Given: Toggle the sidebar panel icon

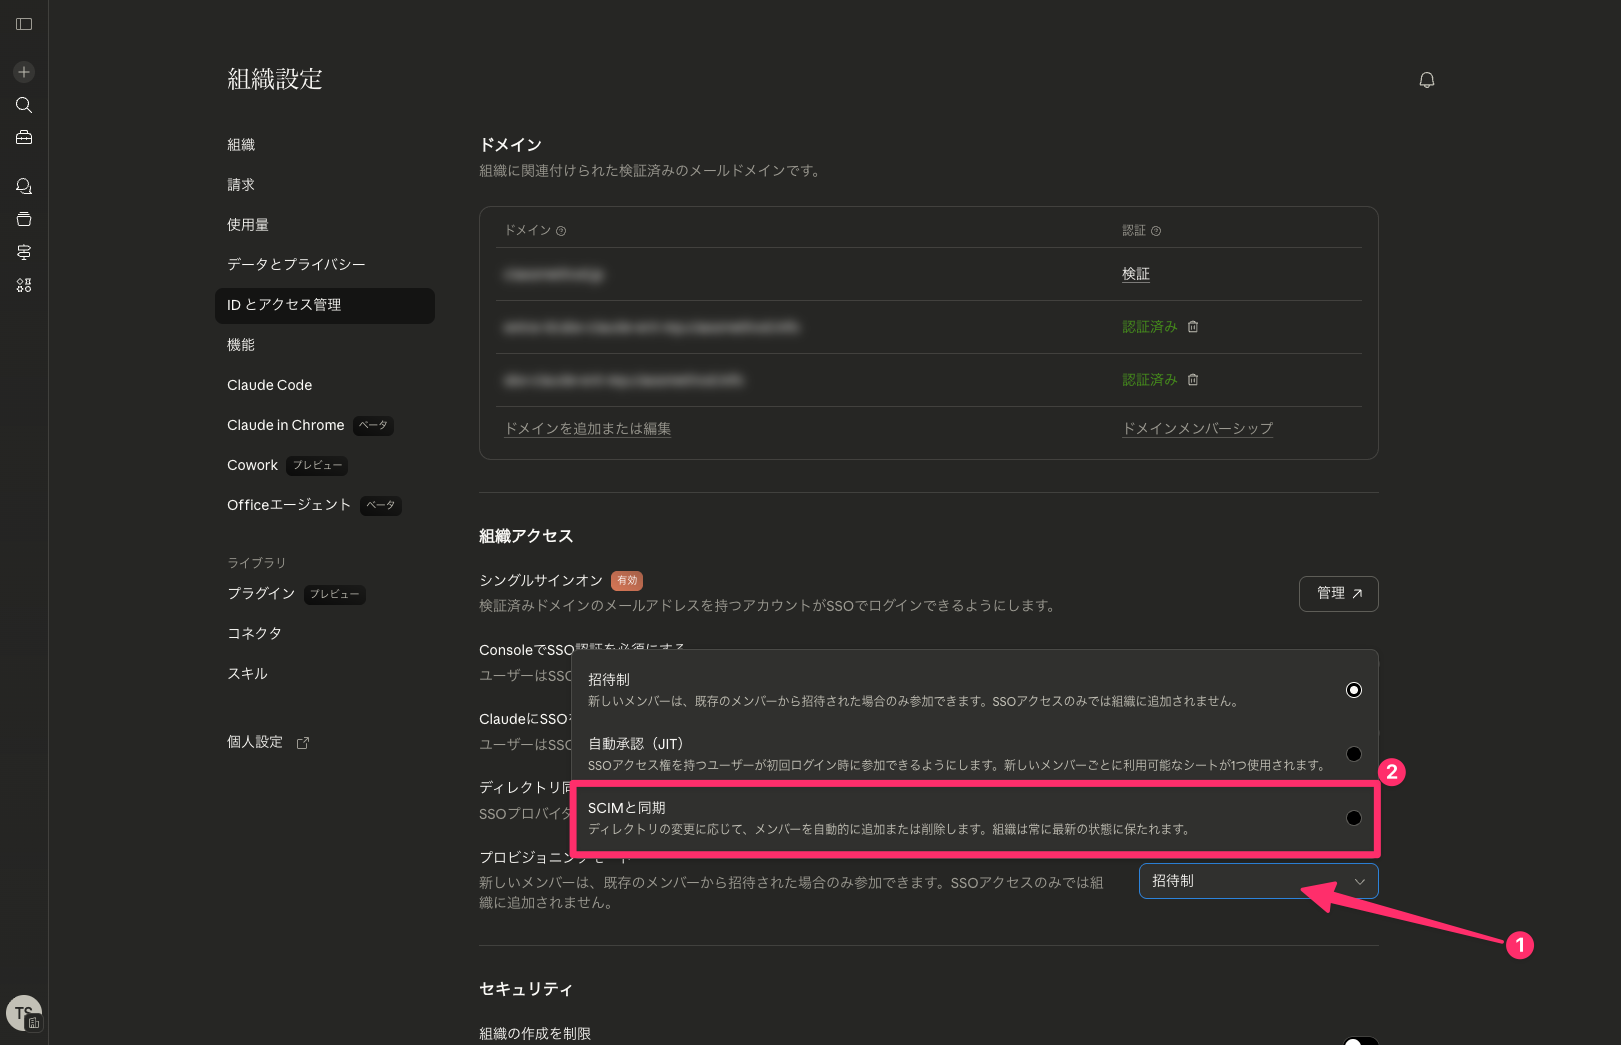Looking at the screenshot, I should (x=24, y=24).
